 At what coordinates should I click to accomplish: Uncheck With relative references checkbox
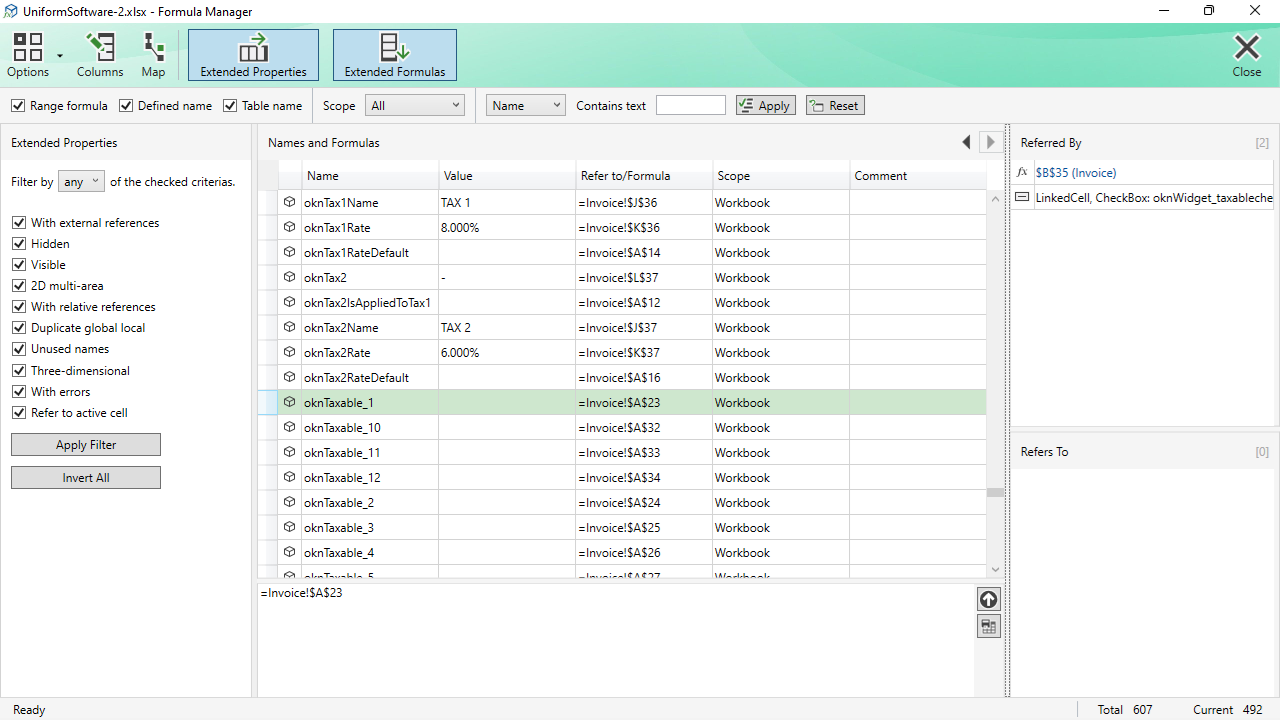coord(18,307)
